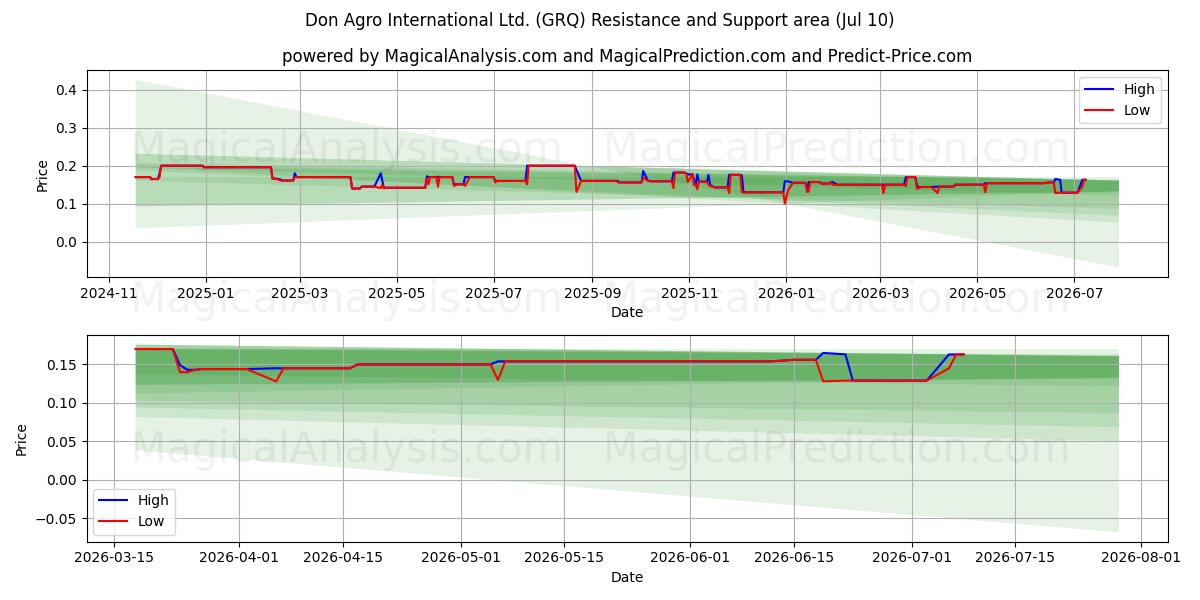This screenshot has width=1200, height=600.
Task: Click the '2025-07' date tick label
Action: [494, 293]
